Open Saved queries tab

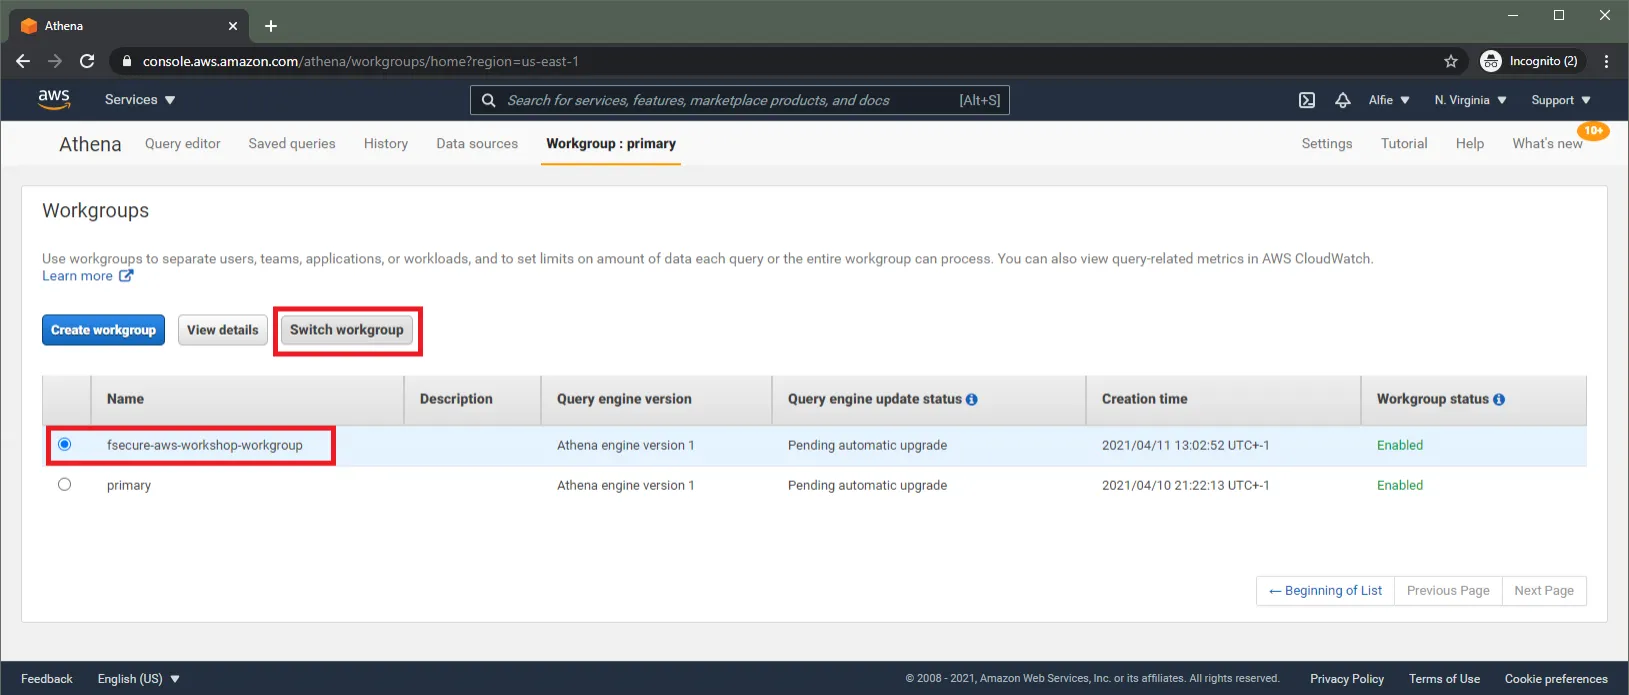(292, 143)
